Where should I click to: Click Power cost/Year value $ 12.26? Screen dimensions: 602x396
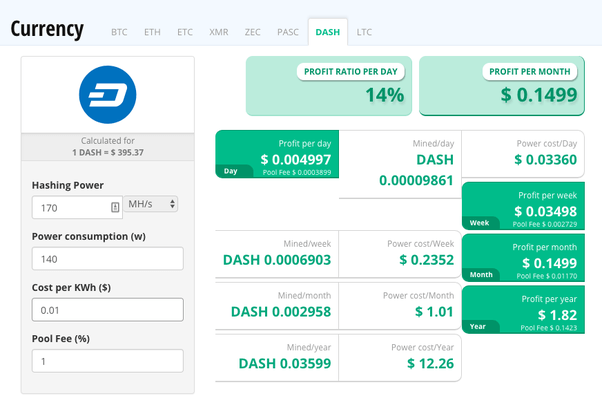pos(430,364)
